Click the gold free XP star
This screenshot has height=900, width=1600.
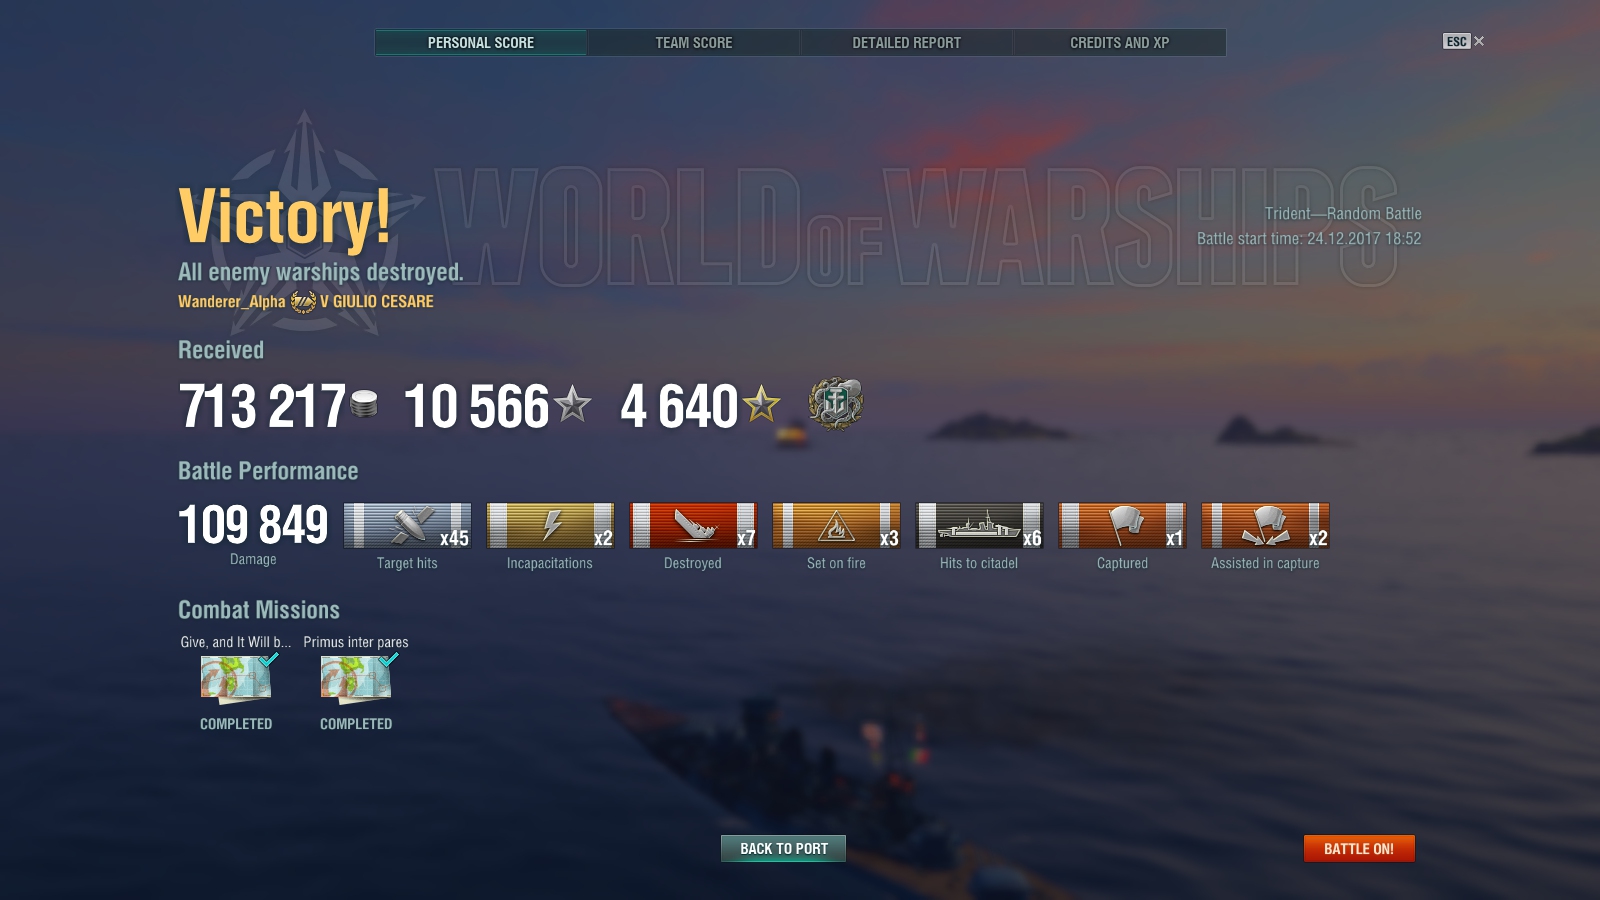click(761, 404)
